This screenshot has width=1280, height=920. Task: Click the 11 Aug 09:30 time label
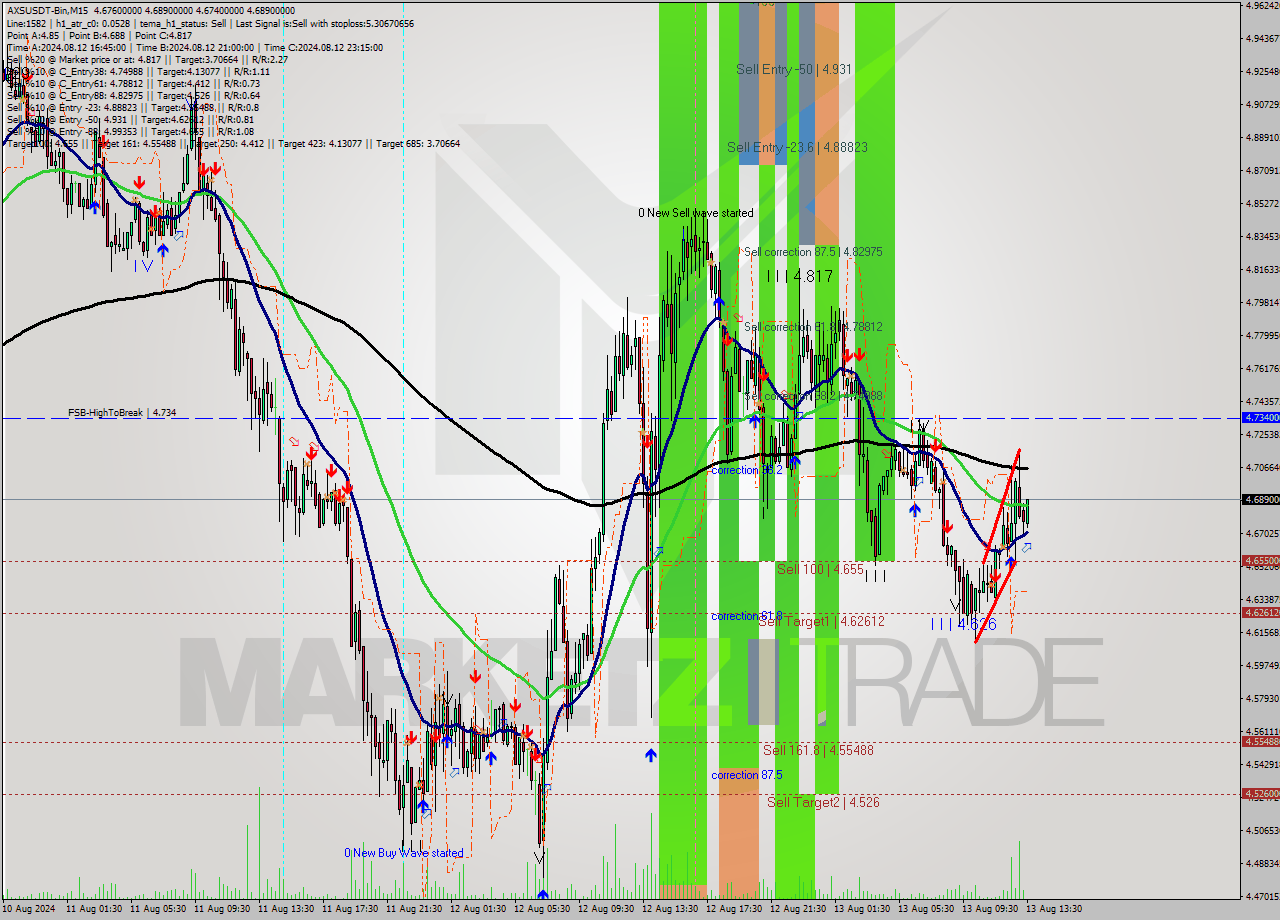[220, 909]
